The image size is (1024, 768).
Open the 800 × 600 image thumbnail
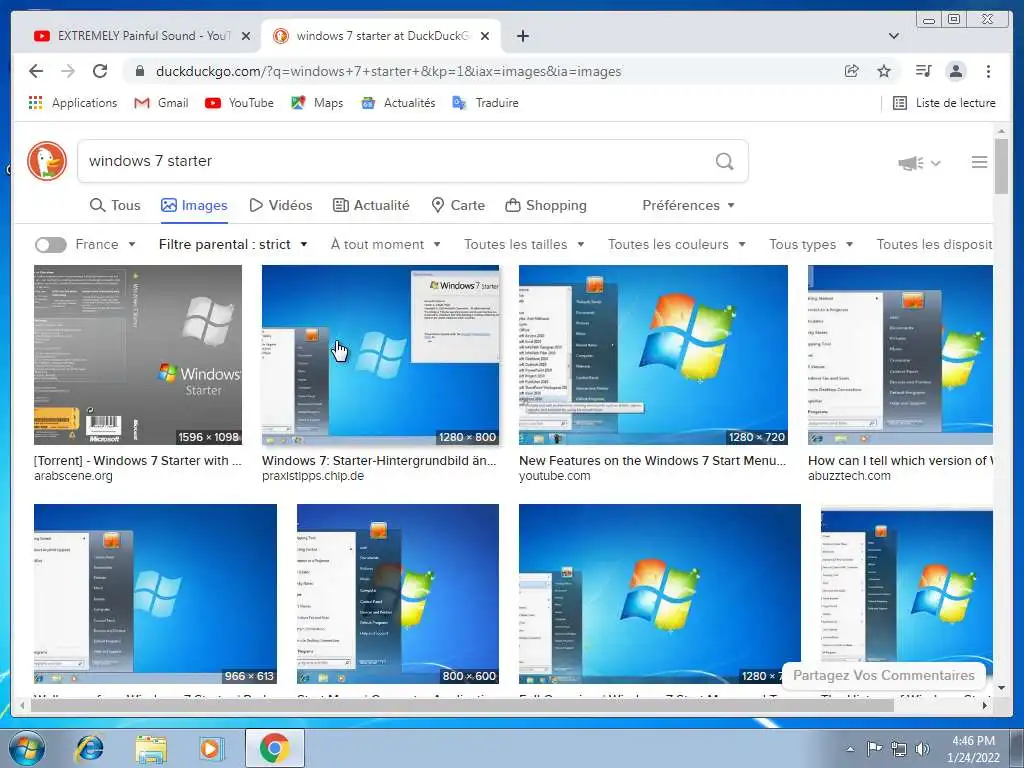(x=398, y=594)
